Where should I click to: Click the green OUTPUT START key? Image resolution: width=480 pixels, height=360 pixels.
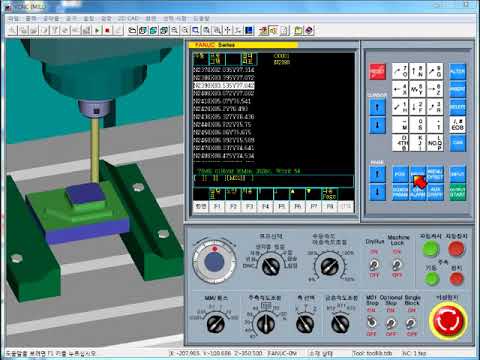pos(457,192)
